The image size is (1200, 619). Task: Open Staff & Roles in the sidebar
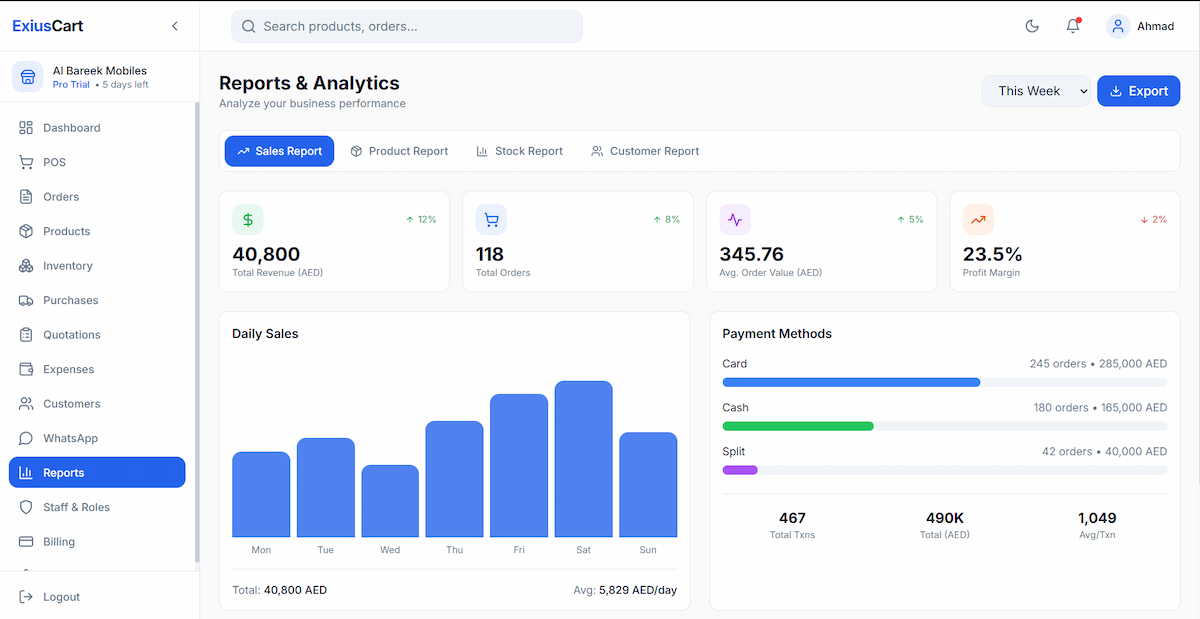click(x=97, y=507)
